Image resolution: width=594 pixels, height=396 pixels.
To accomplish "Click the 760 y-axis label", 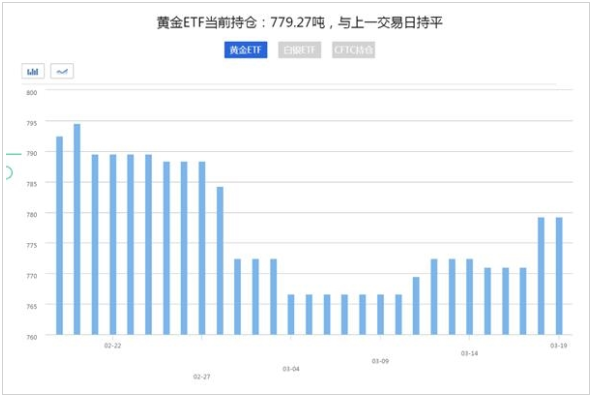I will point(32,337).
